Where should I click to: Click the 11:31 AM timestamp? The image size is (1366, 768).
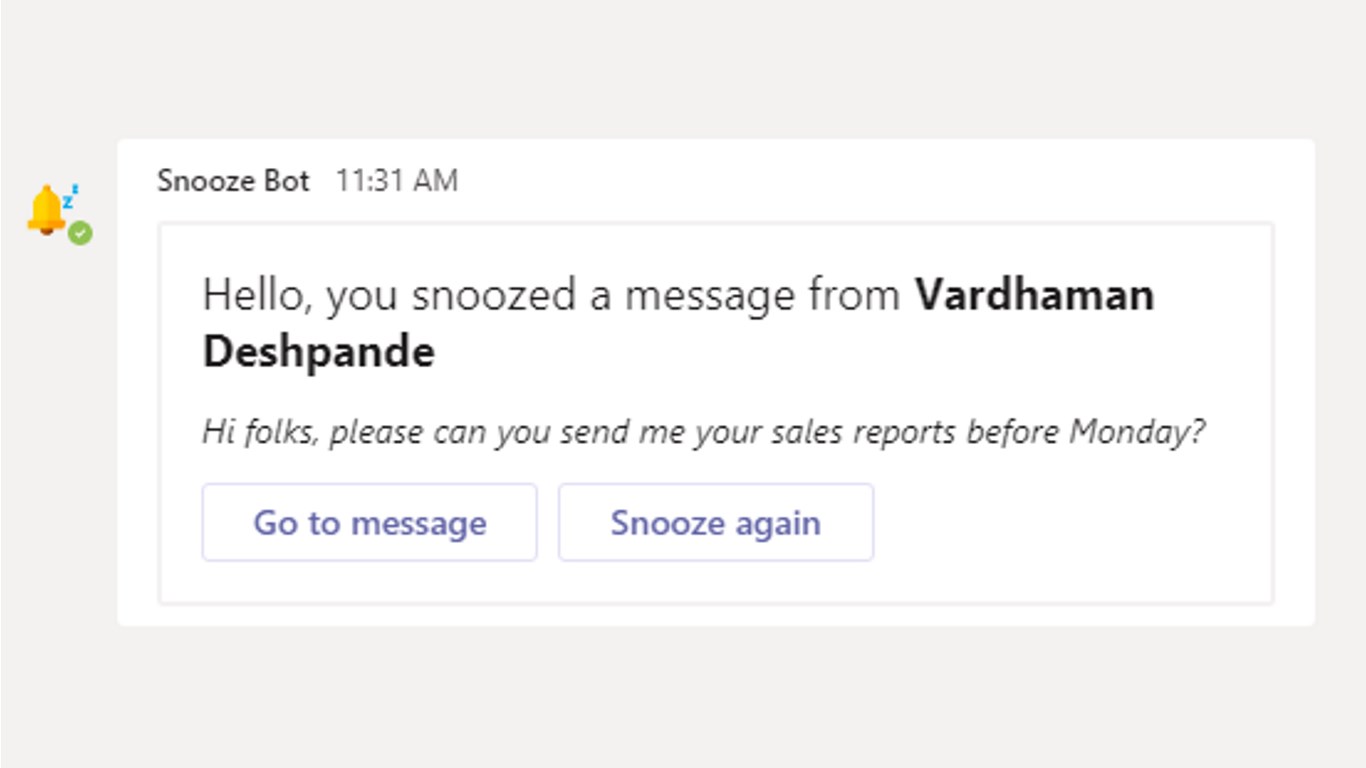point(396,181)
